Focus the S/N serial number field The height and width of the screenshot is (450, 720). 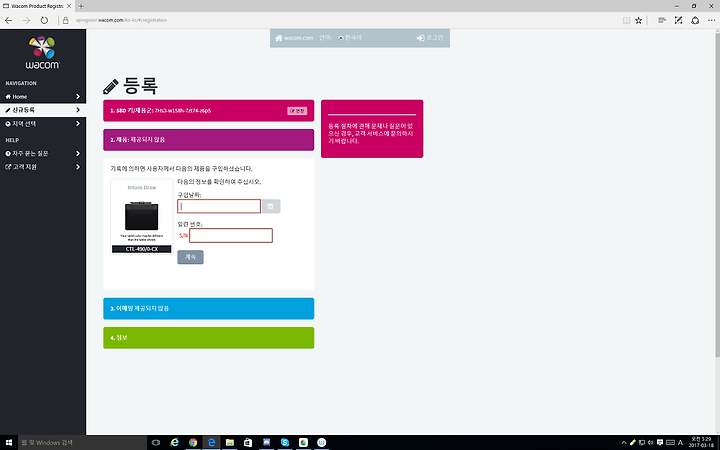(x=231, y=236)
